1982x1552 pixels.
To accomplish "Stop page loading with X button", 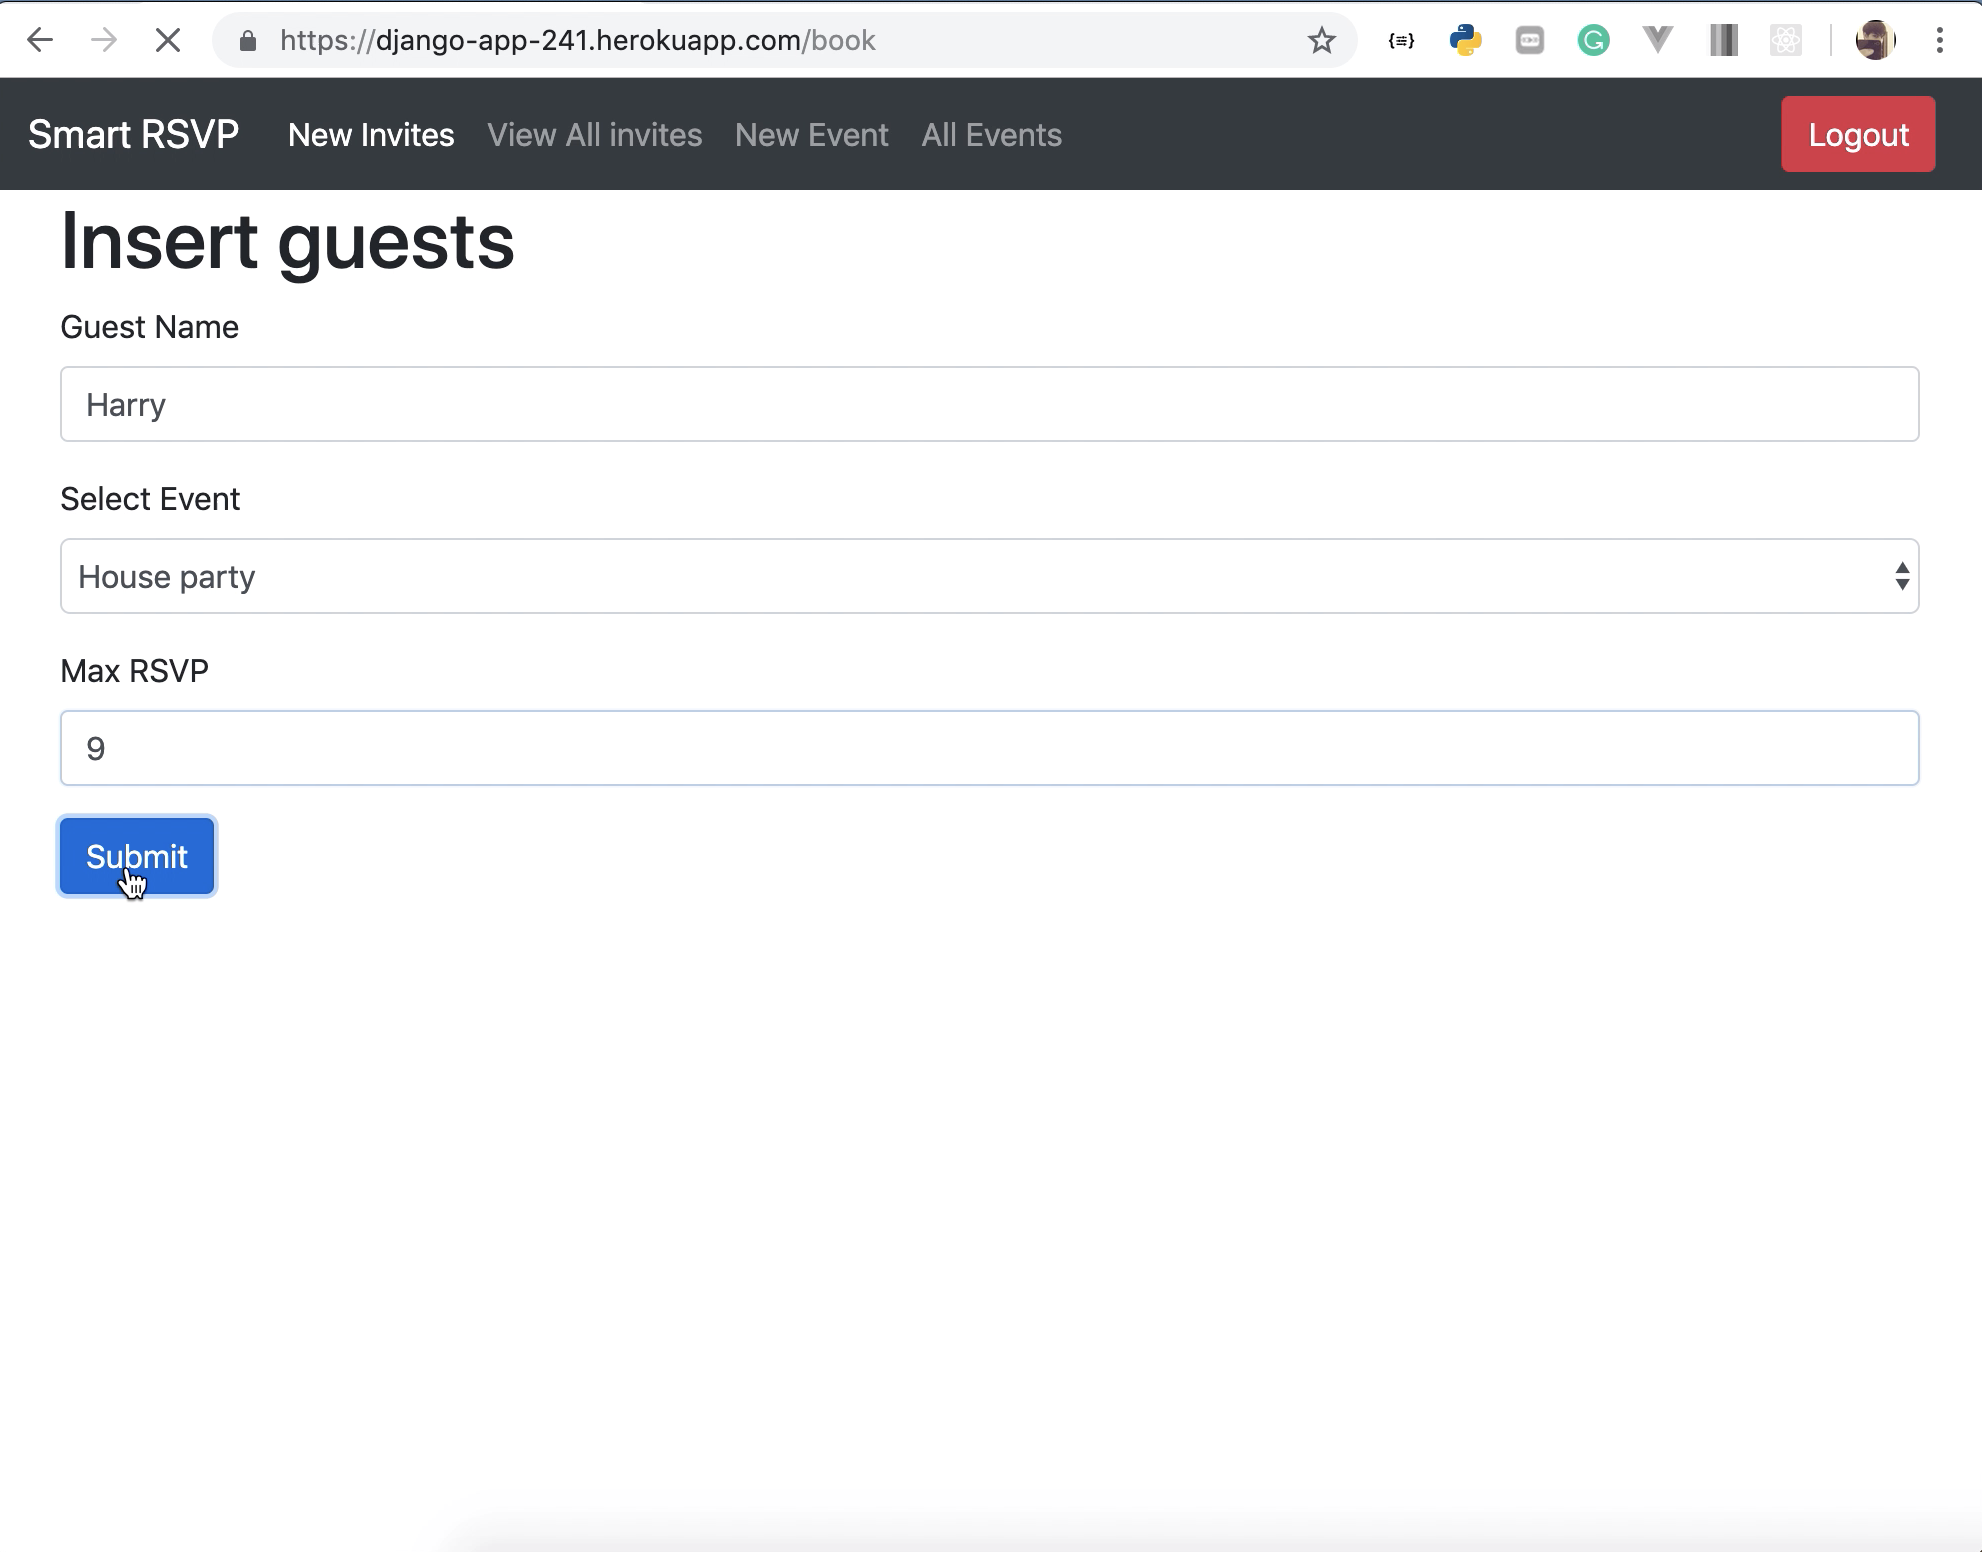I will [x=168, y=40].
